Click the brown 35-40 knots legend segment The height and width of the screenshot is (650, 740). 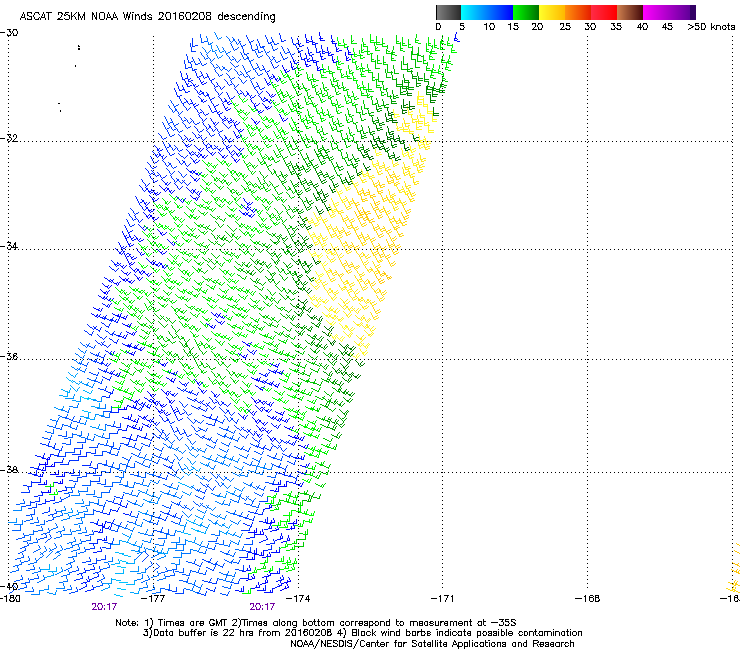[630, 12]
